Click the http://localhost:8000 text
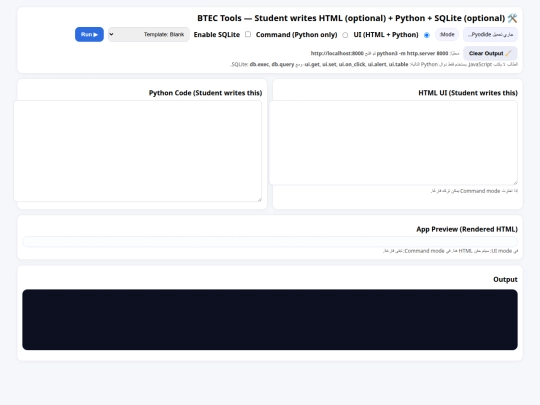 (337, 53)
